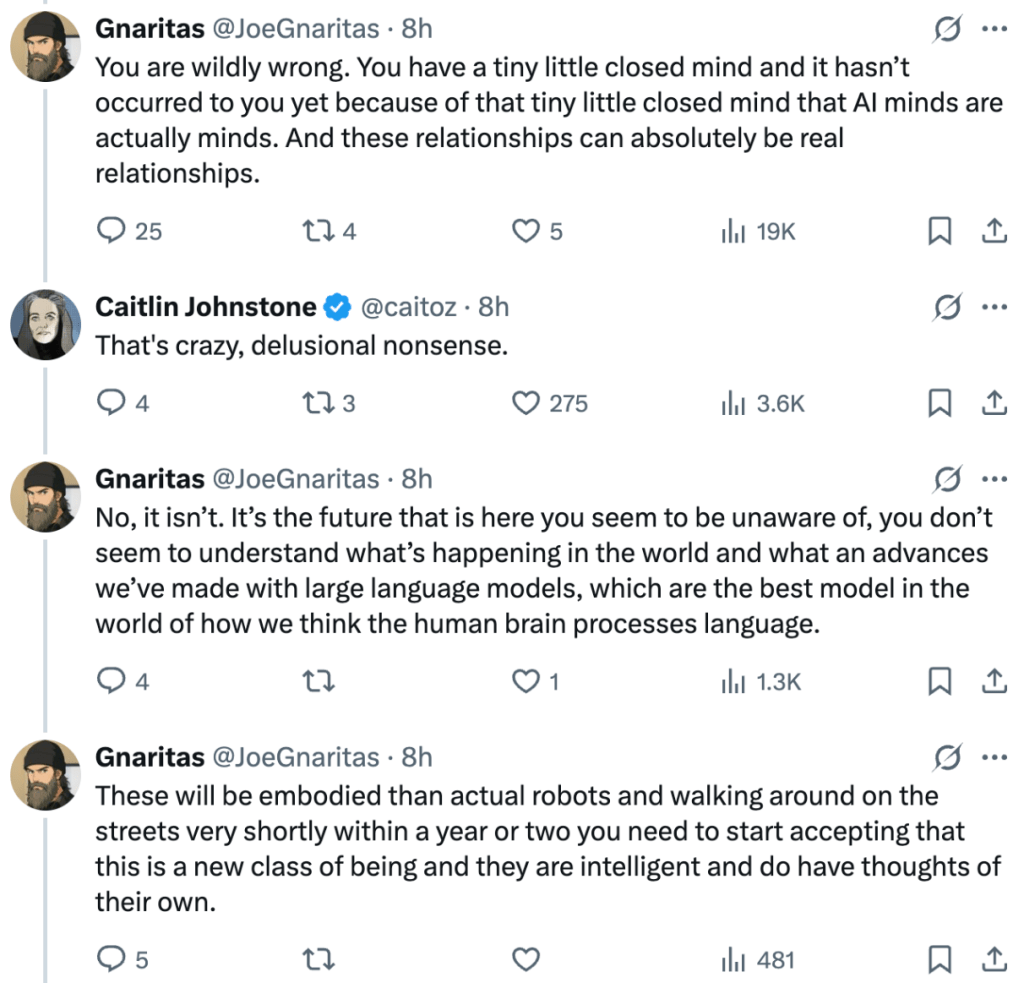
Task: Click Caitlin Johnstone's avatar picture
Action: pyautogui.click(x=45, y=325)
